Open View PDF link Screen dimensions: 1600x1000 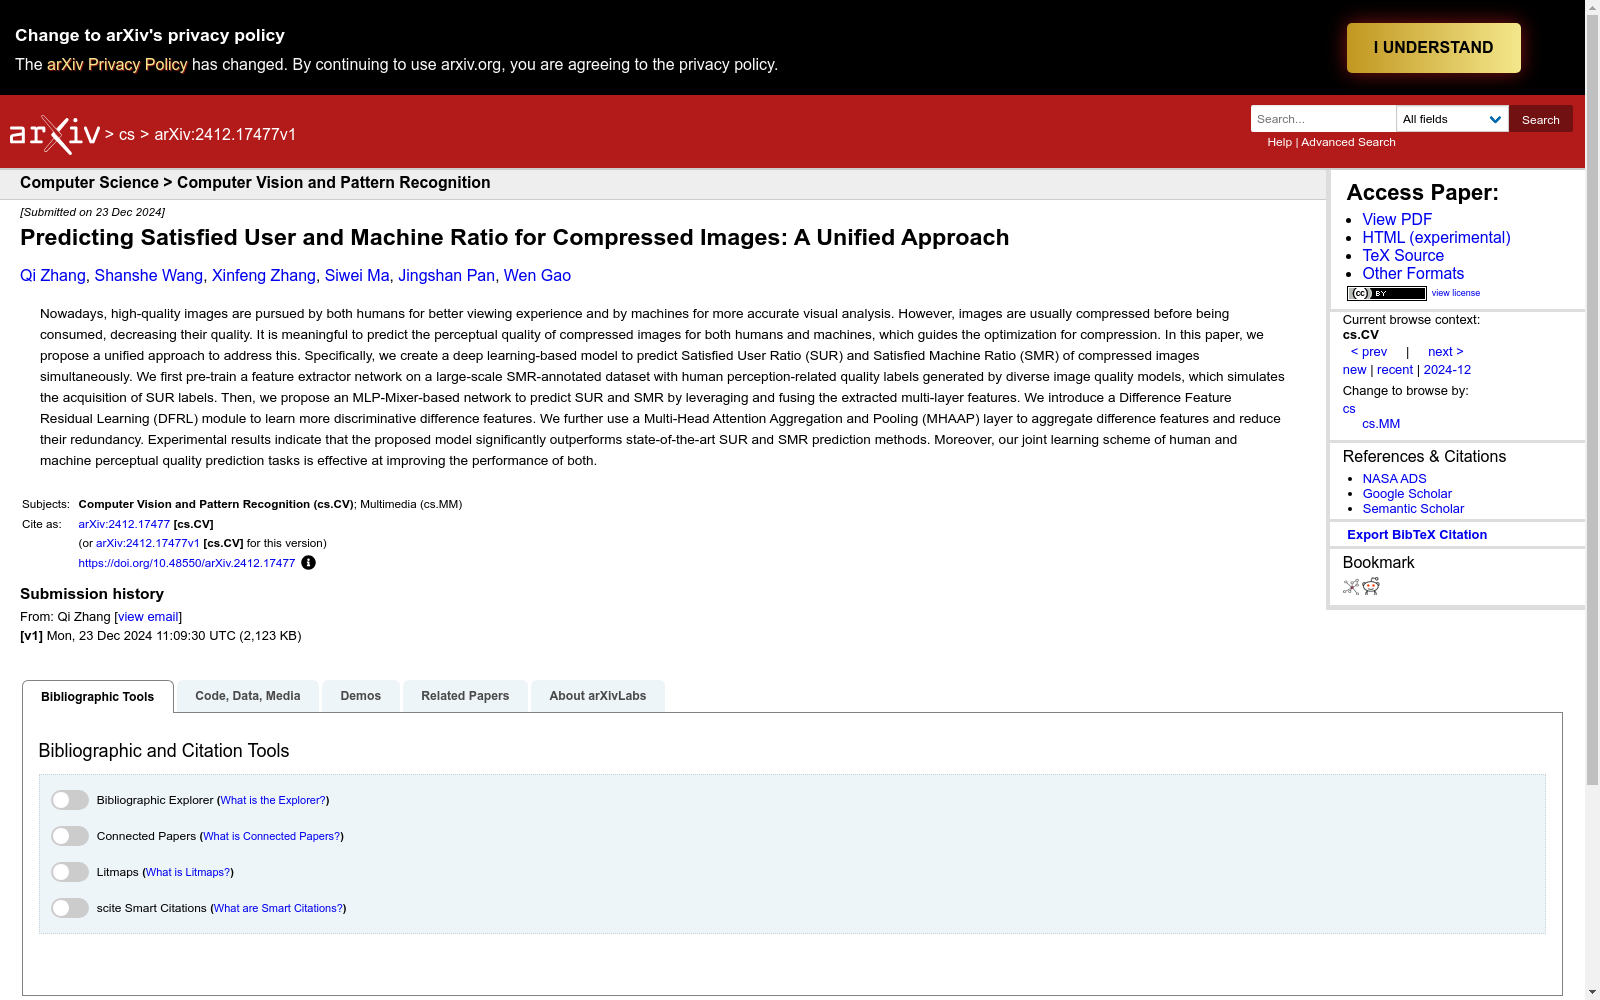point(1397,220)
